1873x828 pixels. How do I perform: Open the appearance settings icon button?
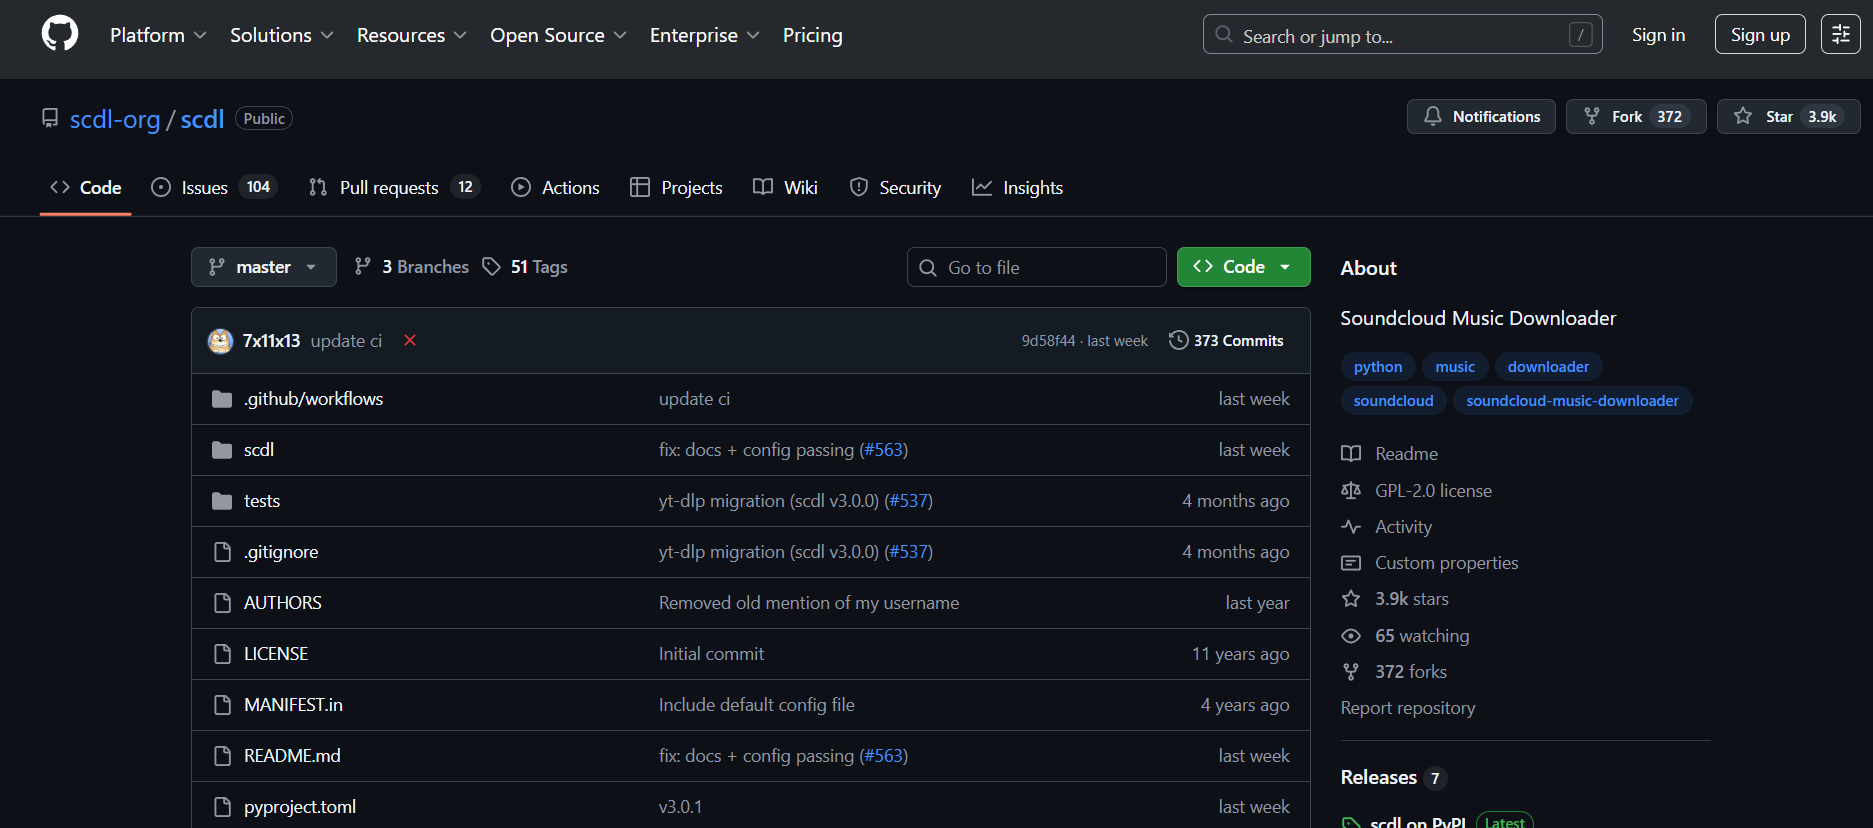1840,34
